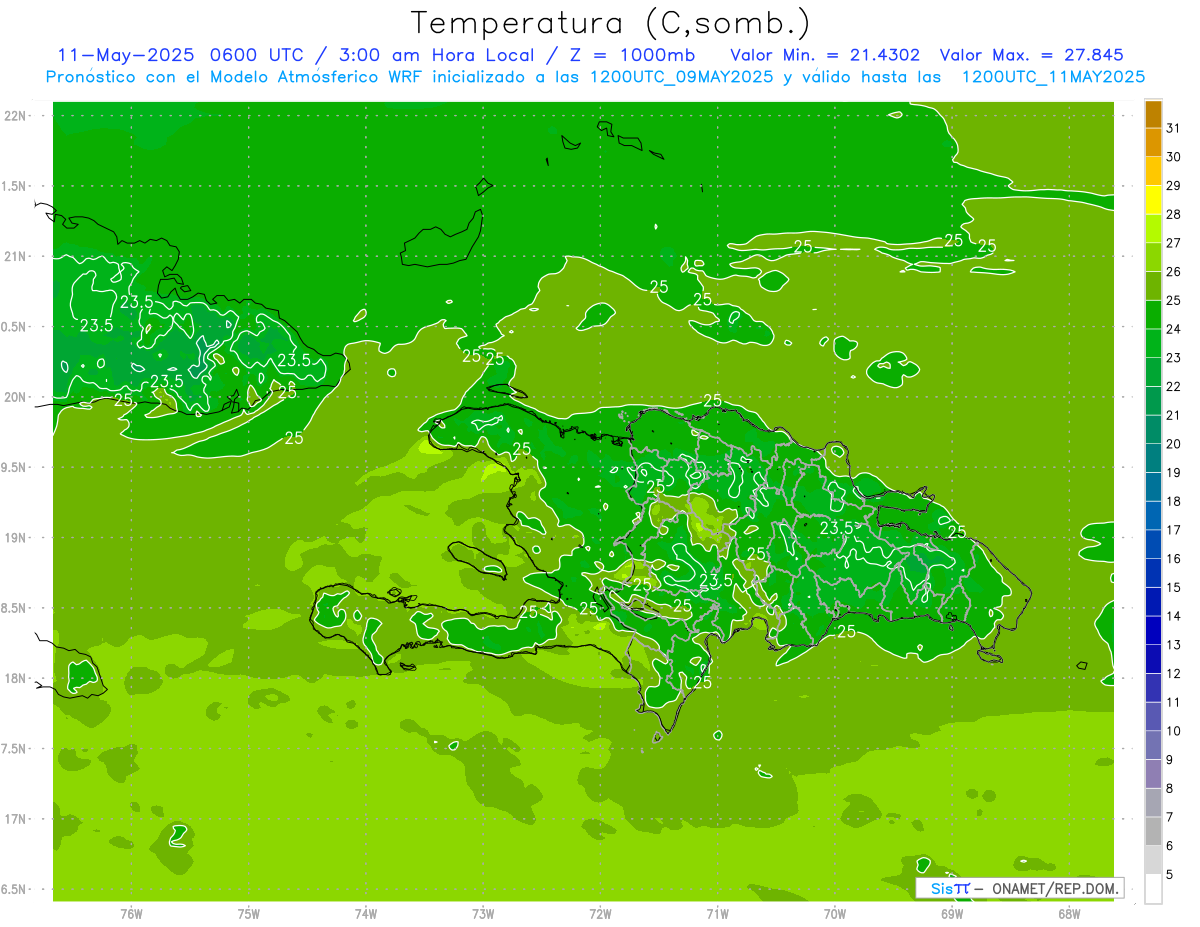Click the legend value "5"
Viewport: 1200px width, 927px height.
pos(1169,875)
